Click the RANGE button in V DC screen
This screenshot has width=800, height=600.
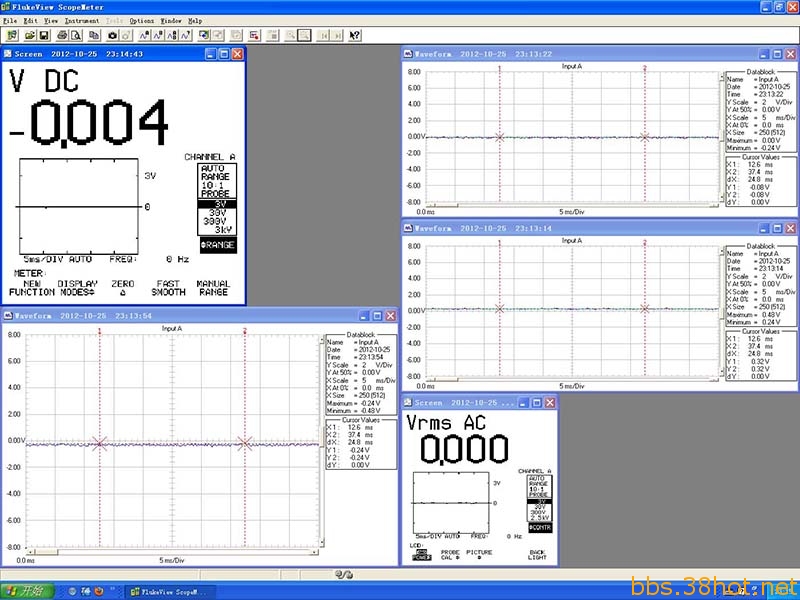[x=218, y=245]
